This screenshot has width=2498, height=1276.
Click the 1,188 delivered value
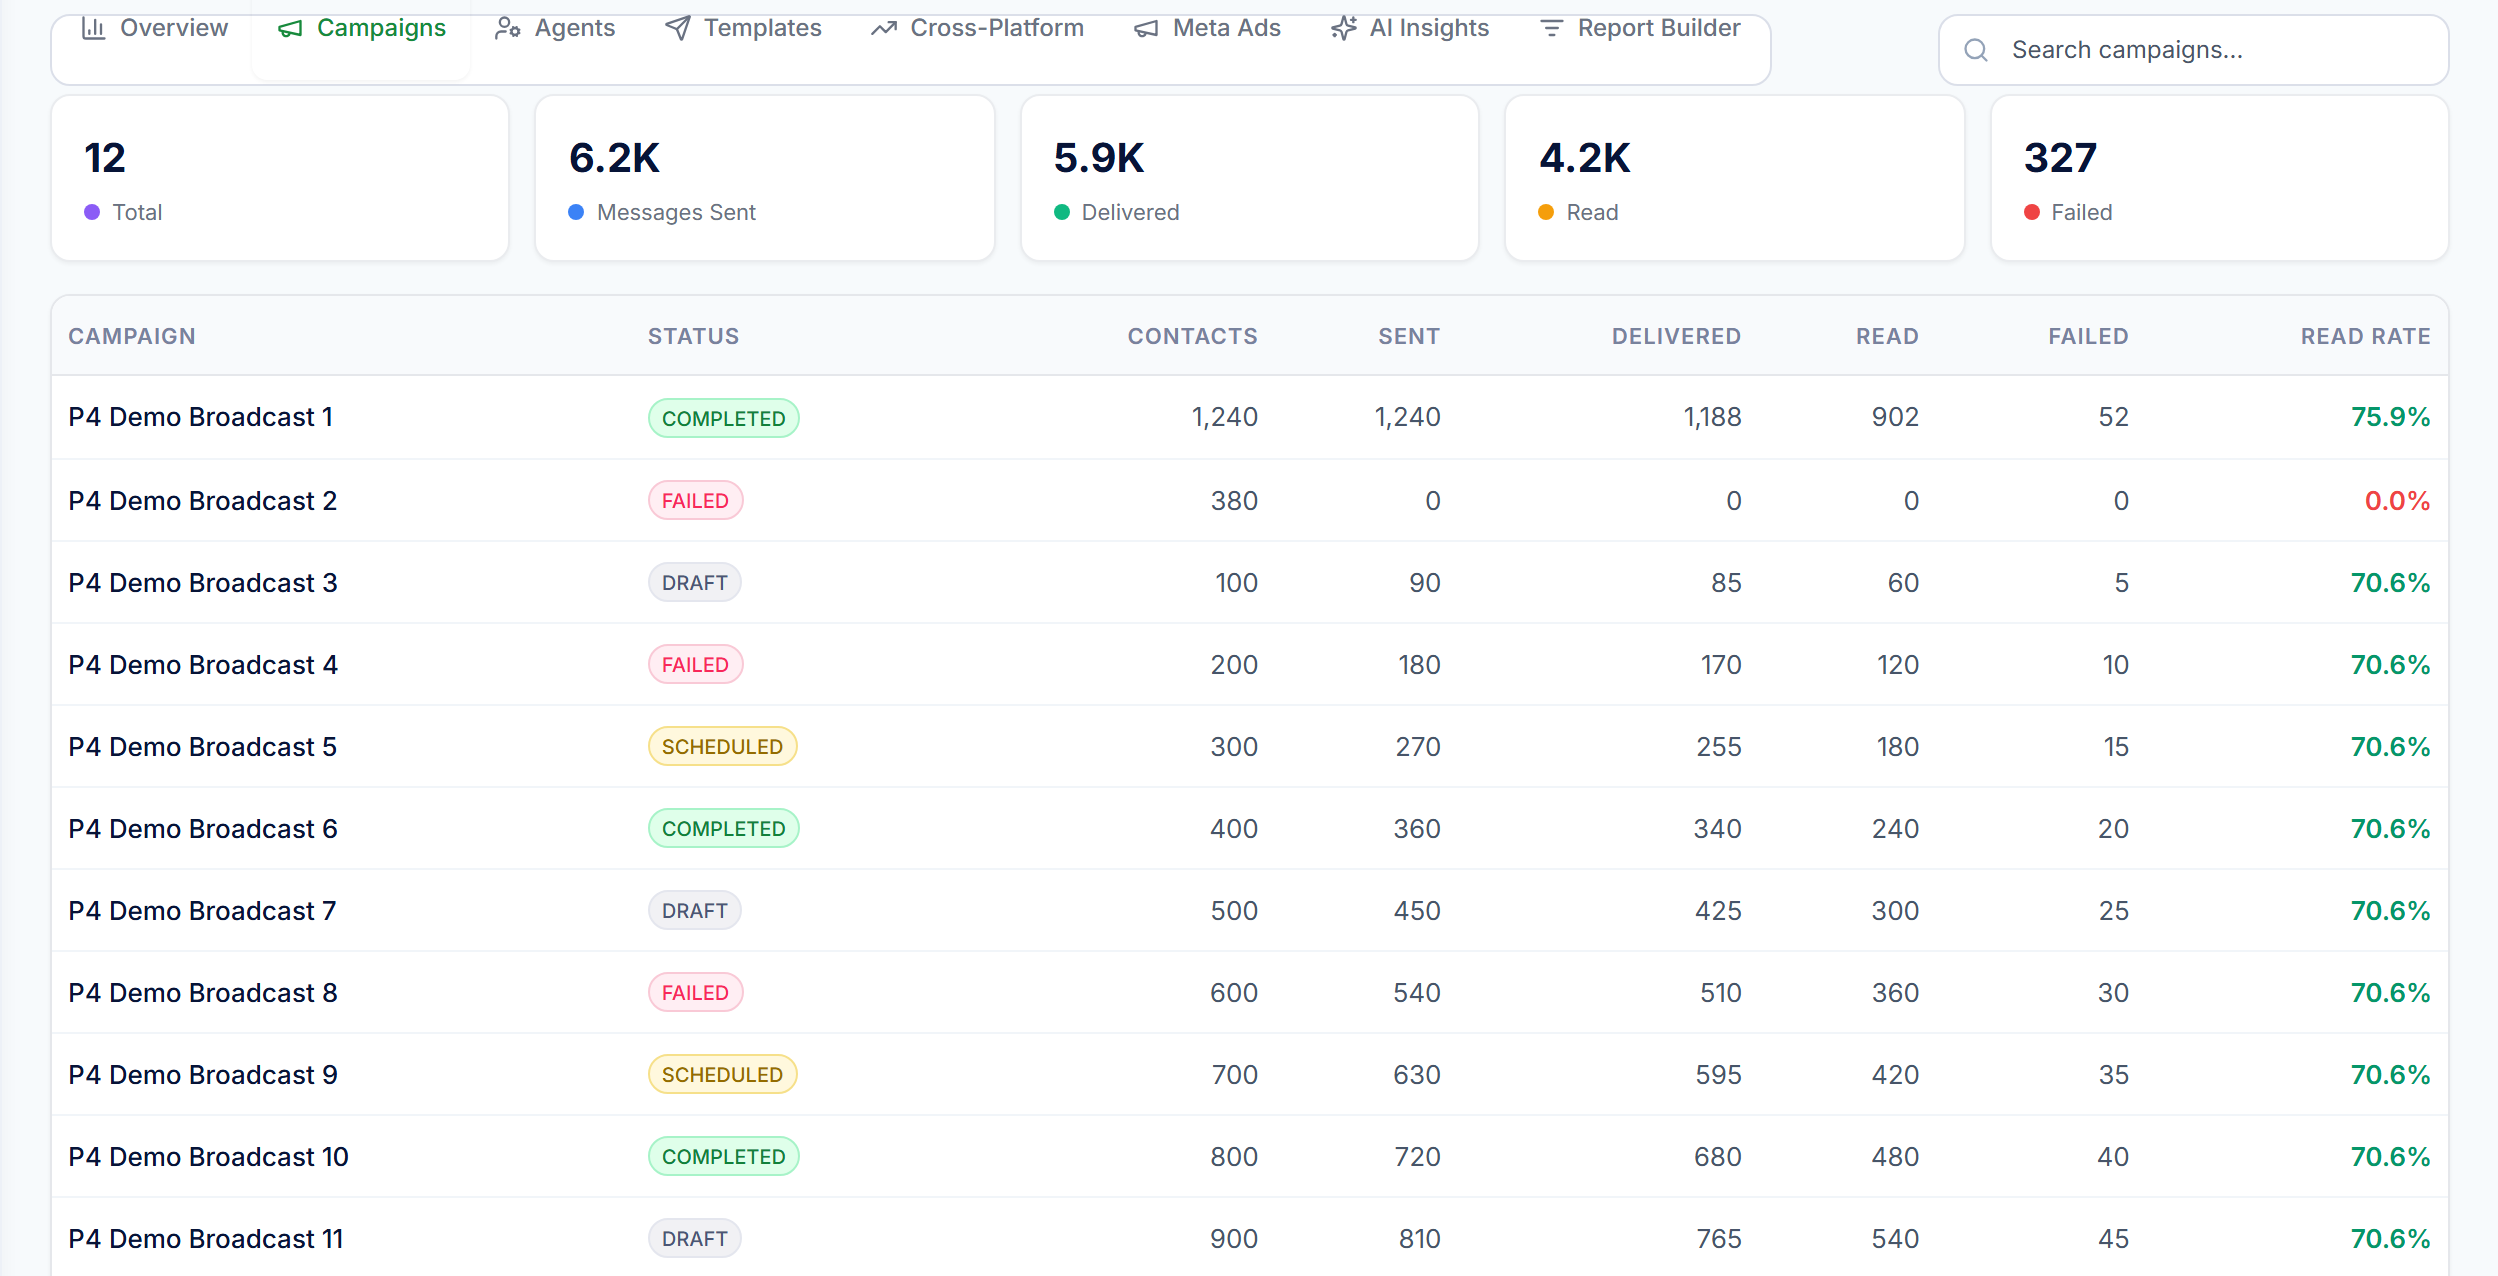coord(1712,417)
